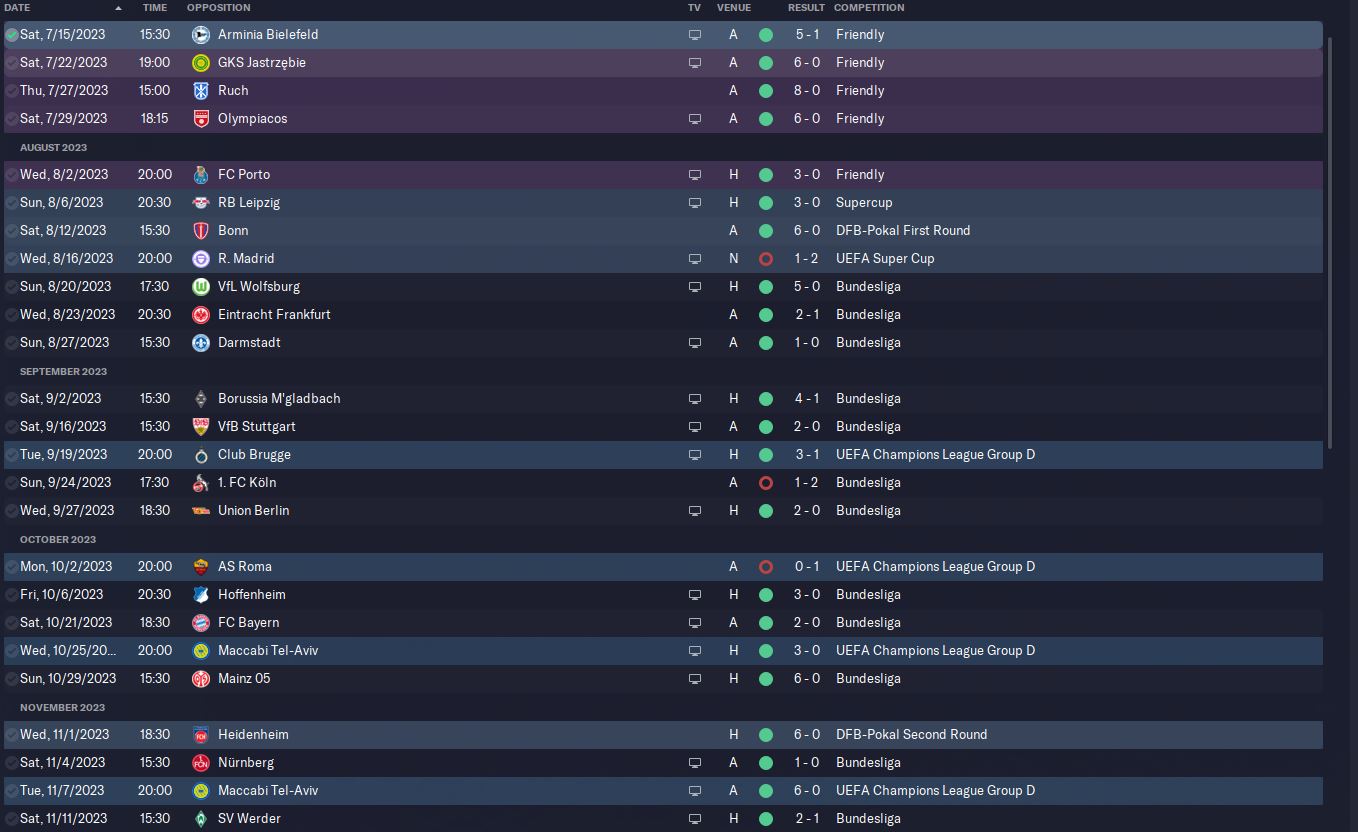1358x832 pixels.
Task: Sort by the Result column header
Action: click(806, 8)
